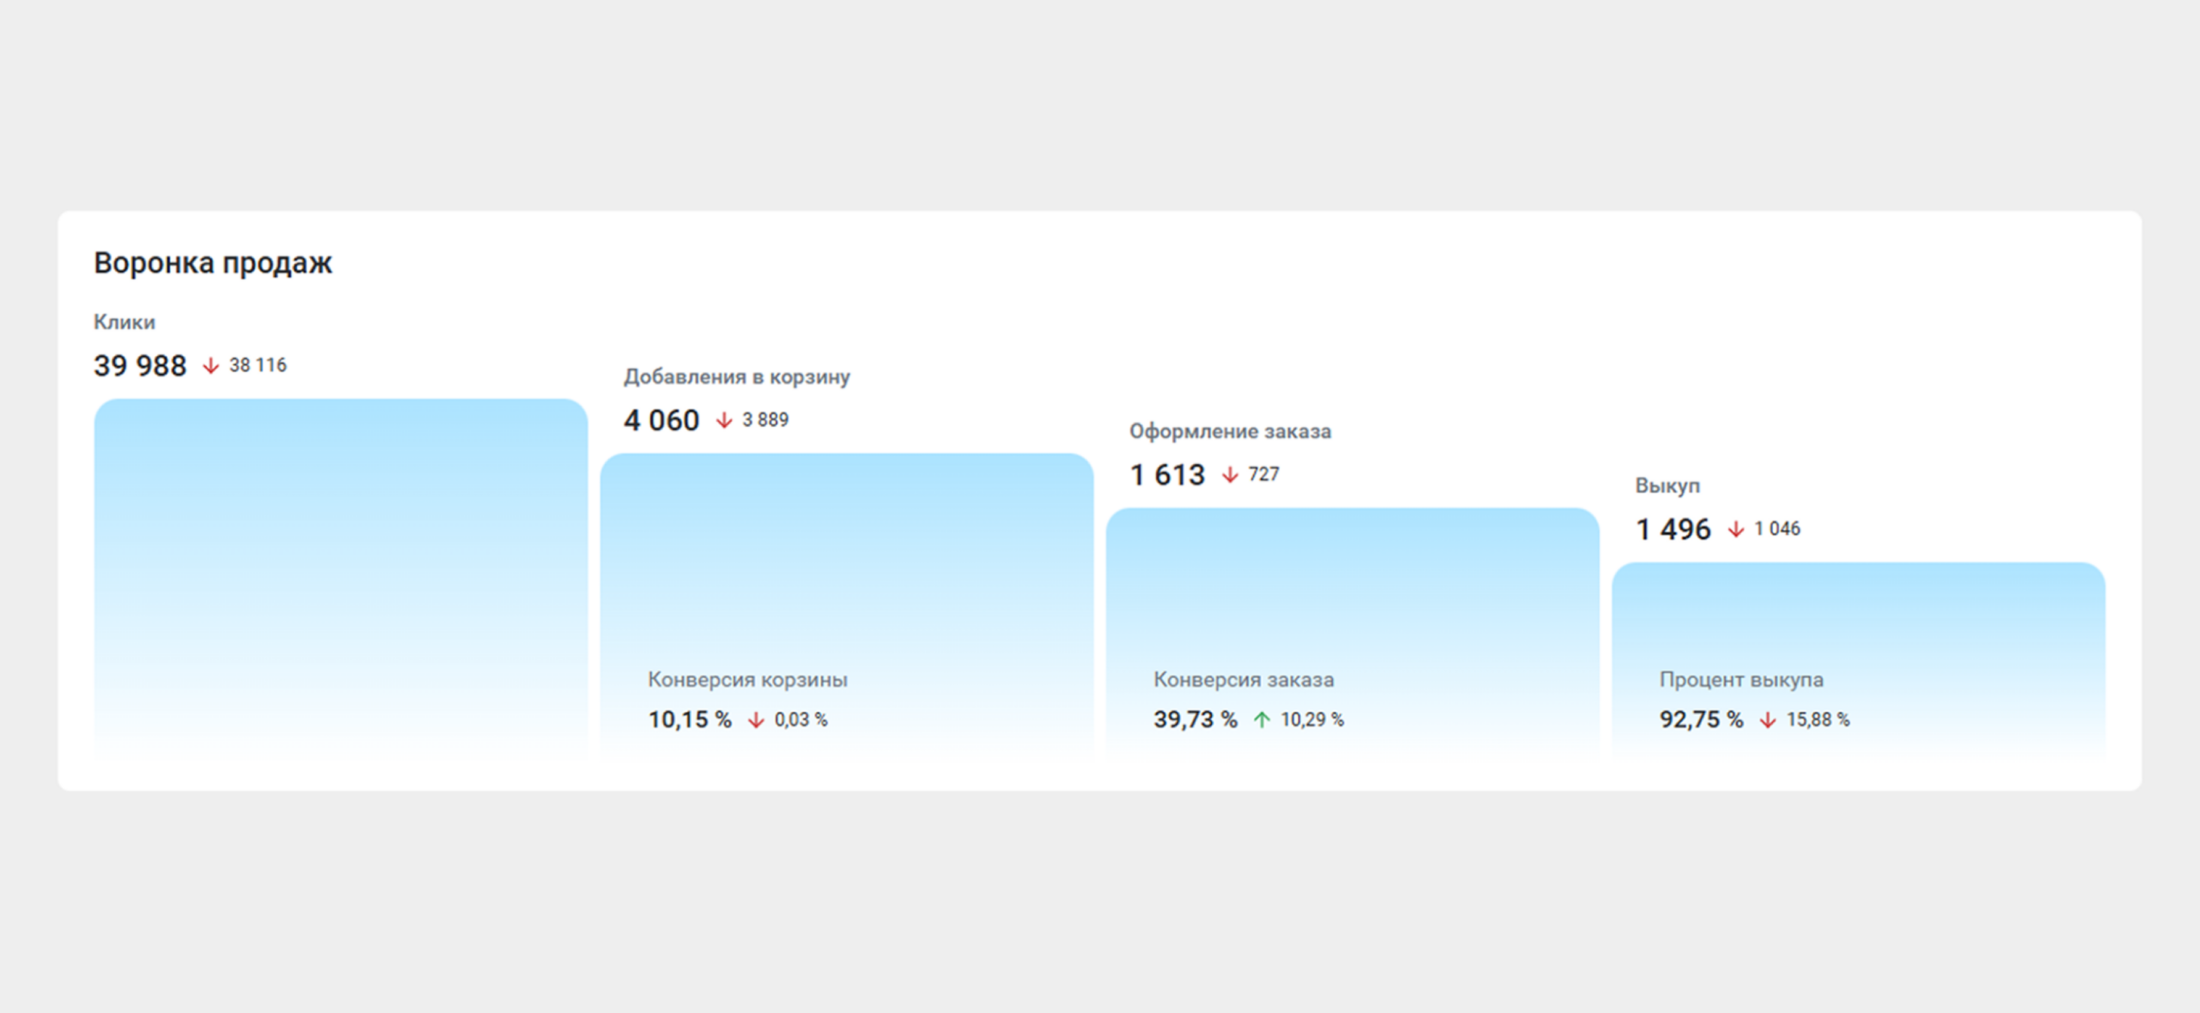Click the 1 496 buyout value
Image resolution: width=2200 pixels, height=1013 pixels.
tap(1673, 529)
